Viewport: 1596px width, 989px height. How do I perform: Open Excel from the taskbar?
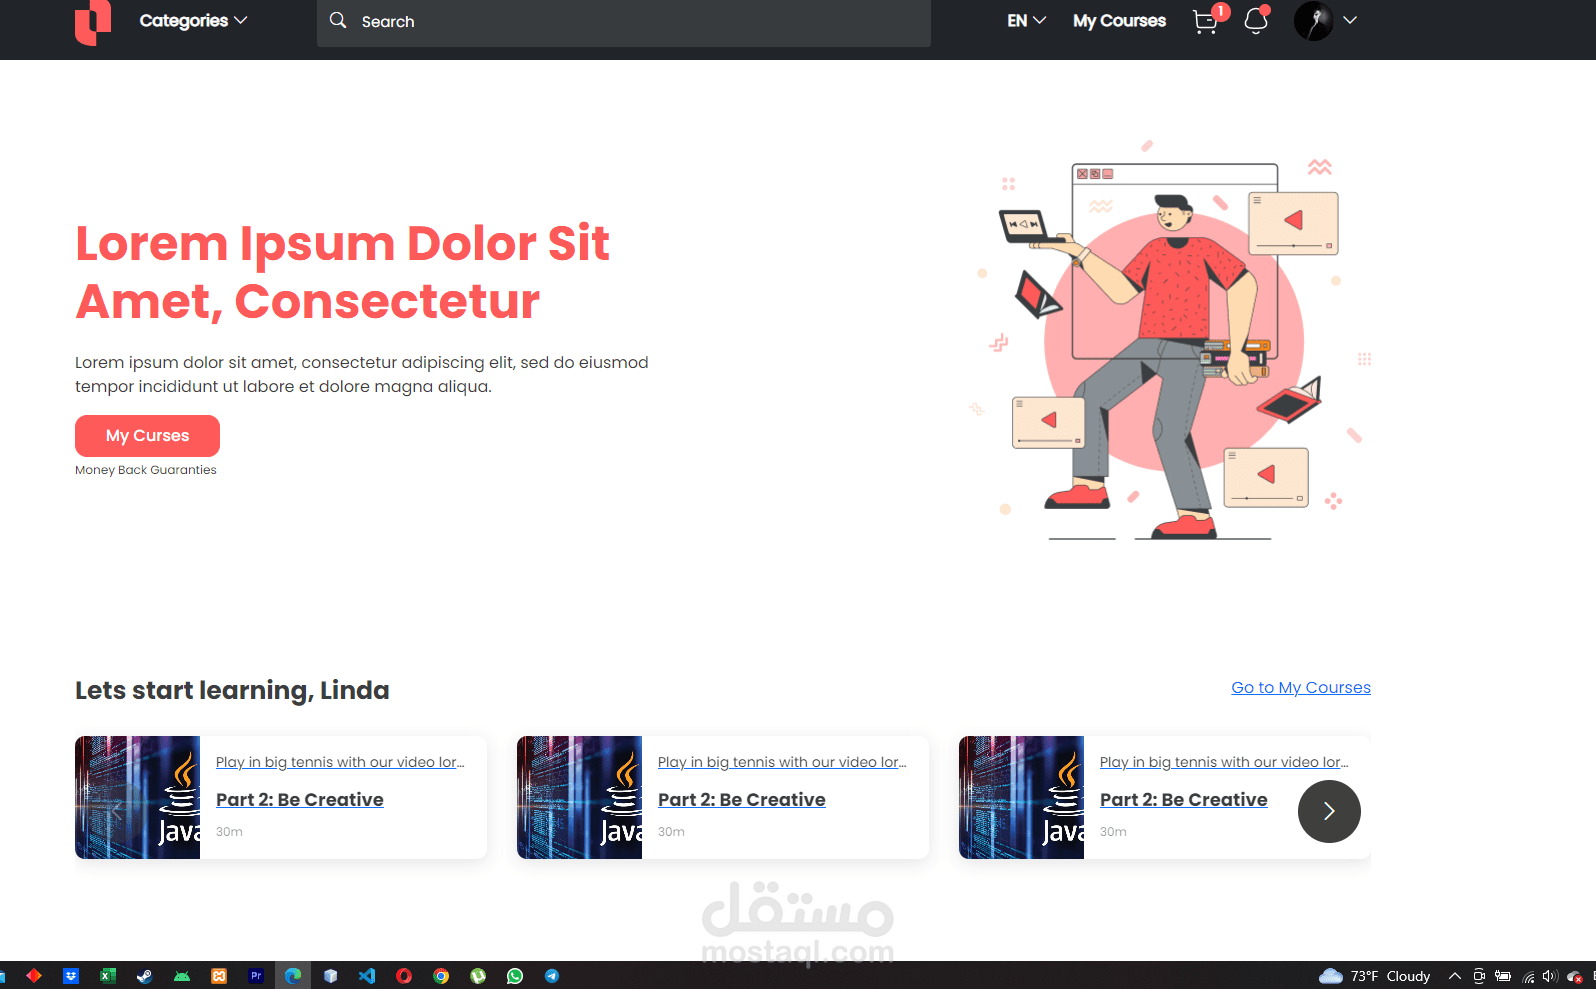pyautogui.click(x=108, y=976)
